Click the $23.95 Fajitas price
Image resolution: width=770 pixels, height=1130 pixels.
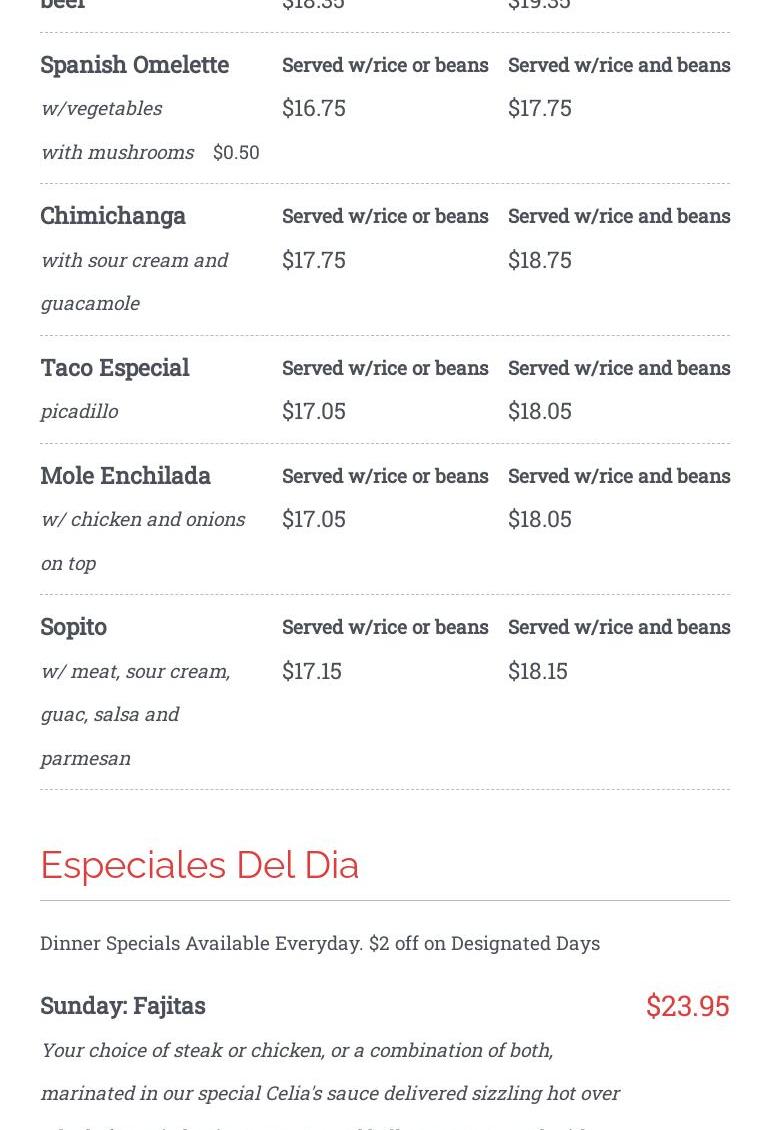(687, 1006)
